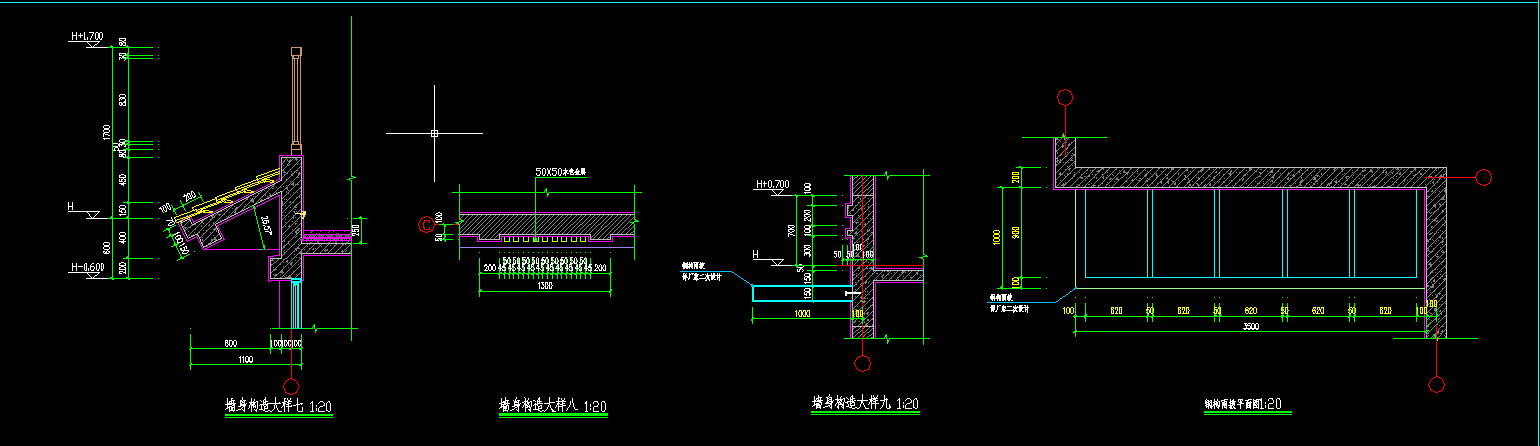1540x446 pixels.
Task: Select the 3500 overall dimension text
Action: pyautogui.click(x=1251, y=328)
